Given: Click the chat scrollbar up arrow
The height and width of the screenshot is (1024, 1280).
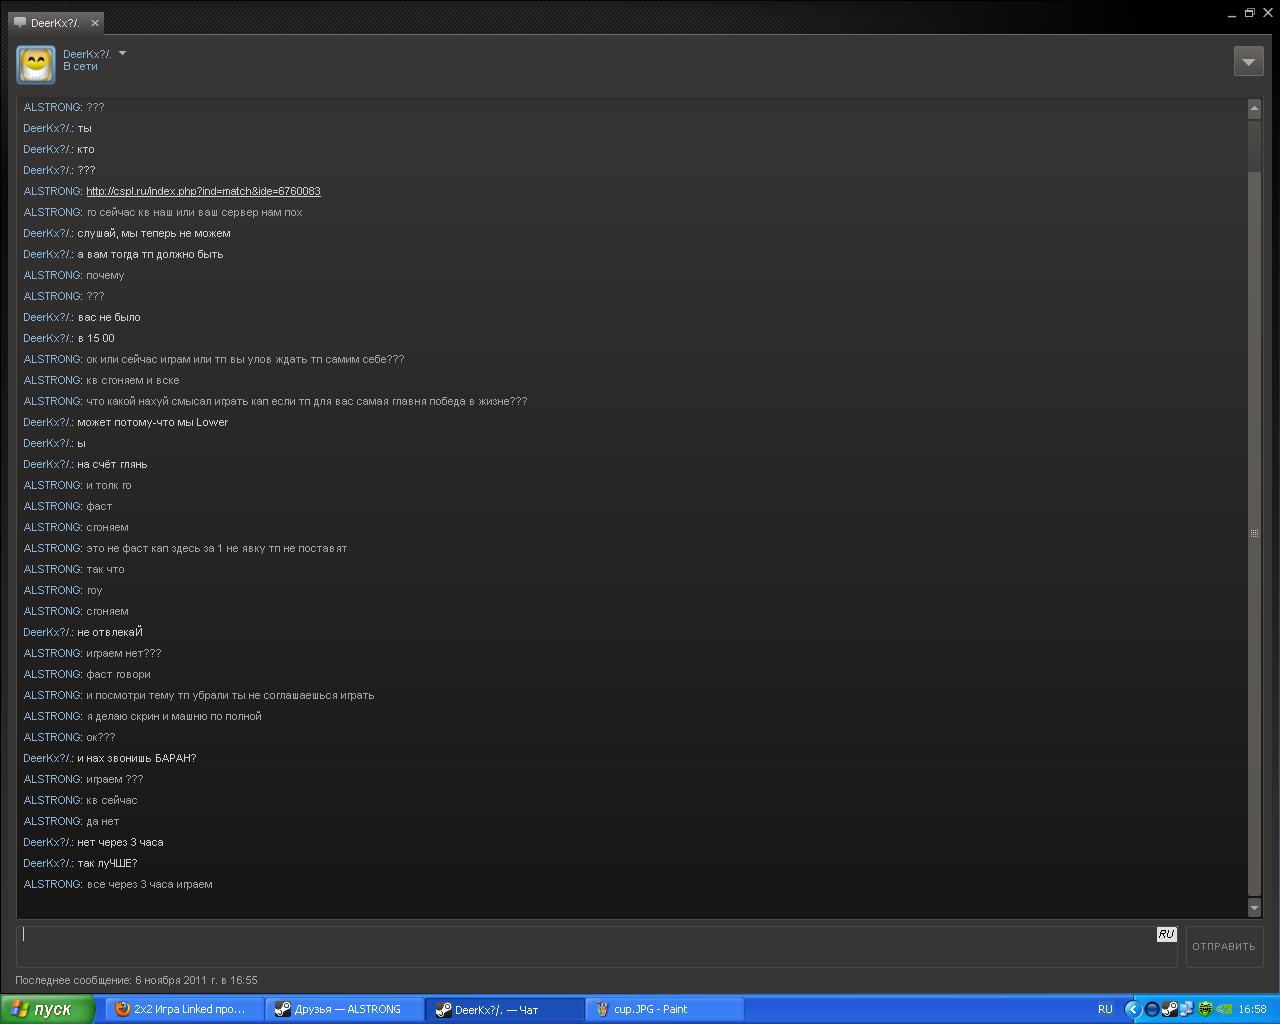Looking at the screenshot, I should tap(1254, 107).
